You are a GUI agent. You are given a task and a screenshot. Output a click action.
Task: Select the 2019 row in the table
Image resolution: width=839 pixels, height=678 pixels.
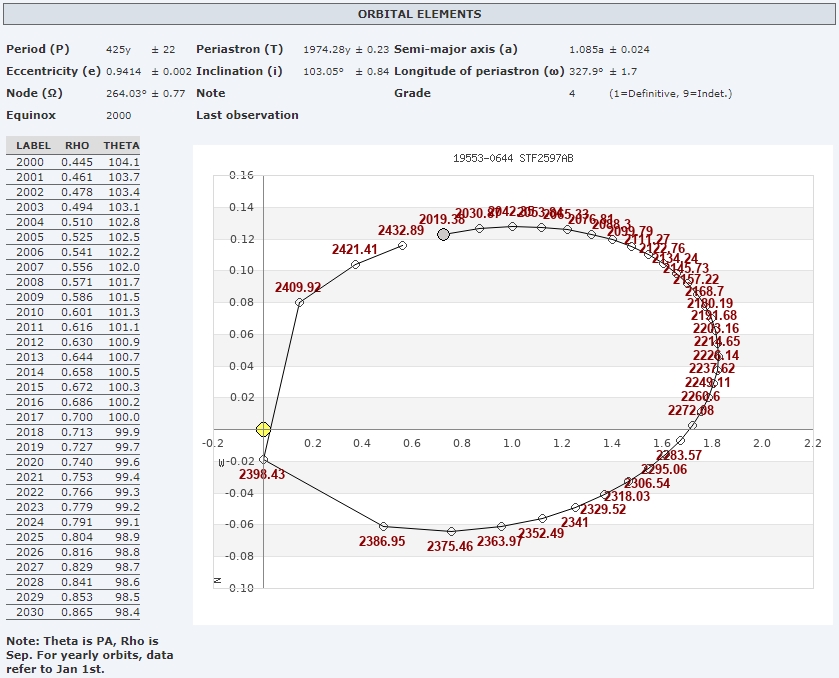pyautogui.click(x=73, y=447)
